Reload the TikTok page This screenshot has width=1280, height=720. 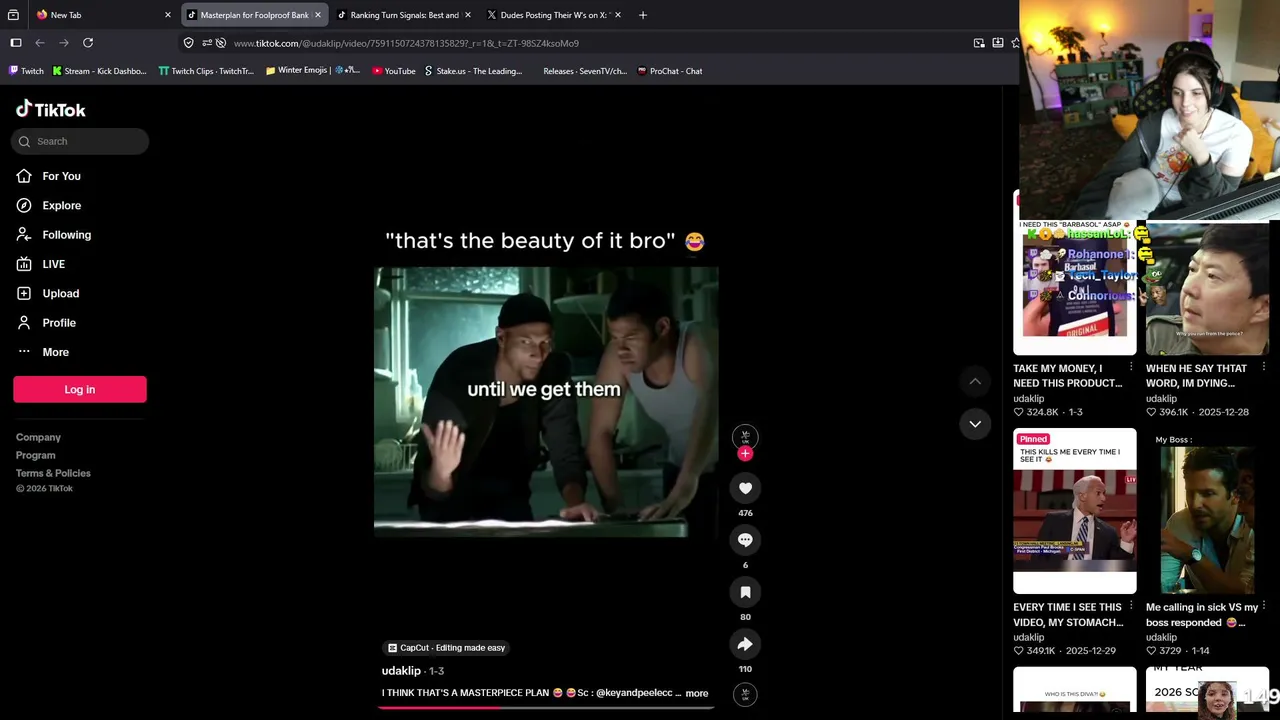88,43
